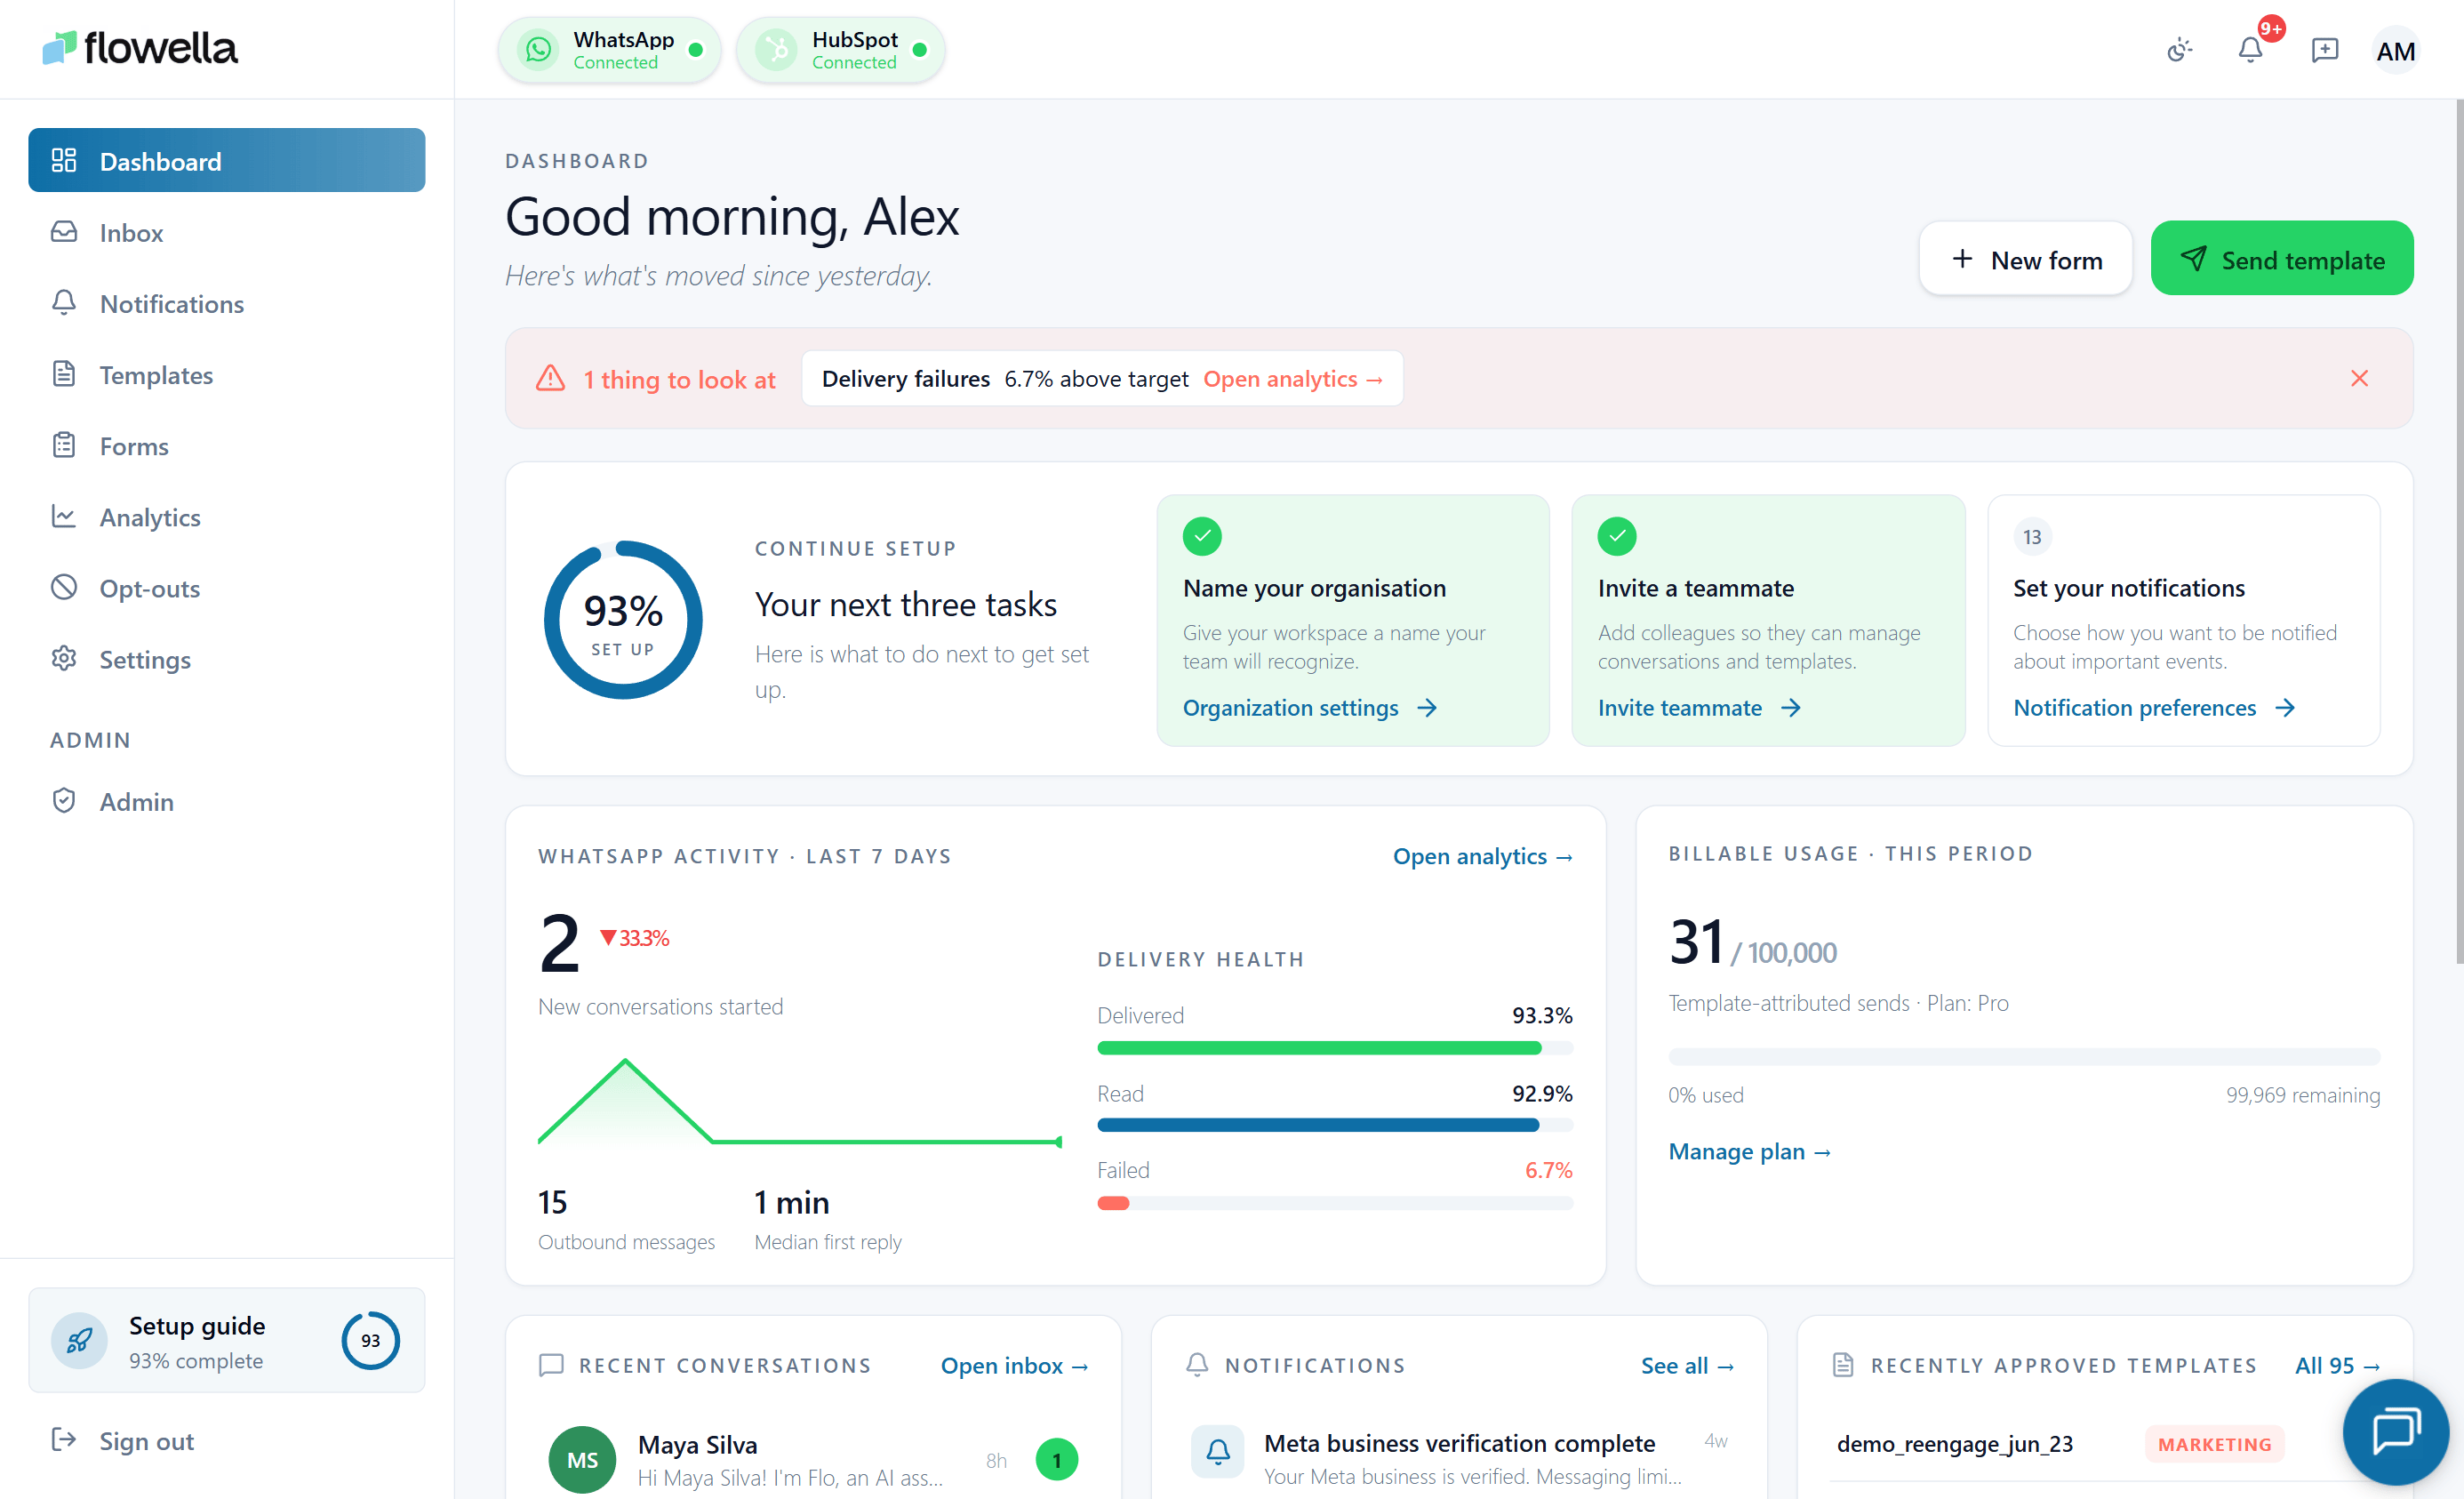The width and height of the screenshot is (2464, 1499).
Task: Open analytics link in WhatsApp Activity card
Action: (x=1482, y=856)
